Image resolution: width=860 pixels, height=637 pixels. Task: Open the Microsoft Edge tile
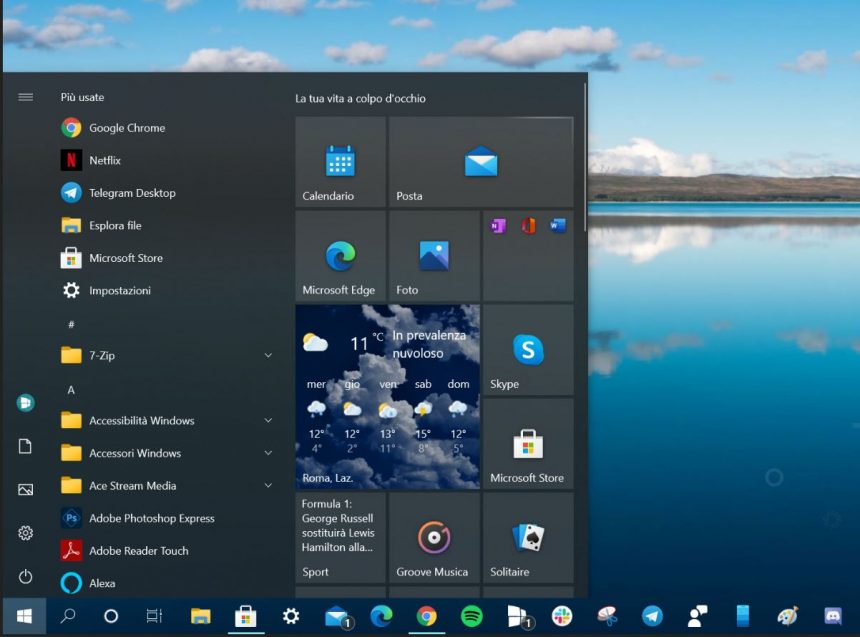click(x=341, y=256)
